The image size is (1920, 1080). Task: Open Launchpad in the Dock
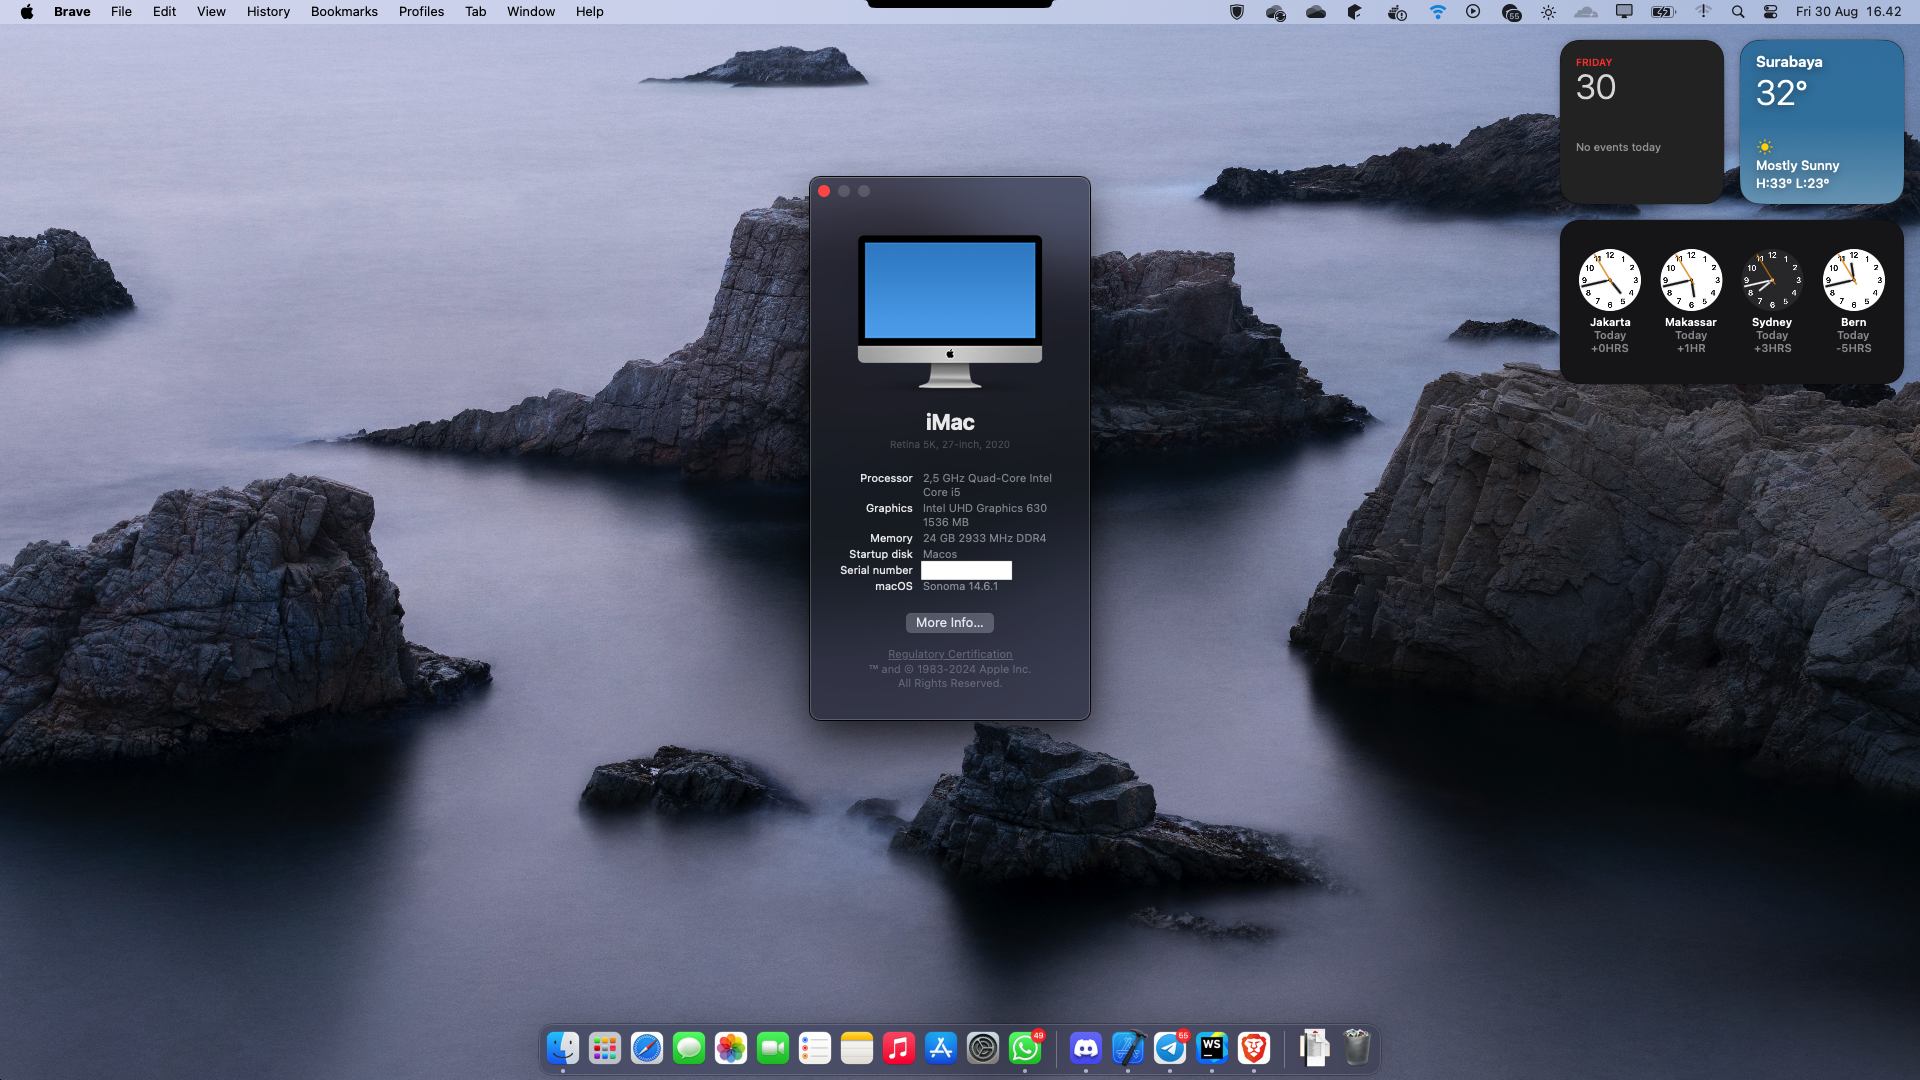pos(605,1048)
